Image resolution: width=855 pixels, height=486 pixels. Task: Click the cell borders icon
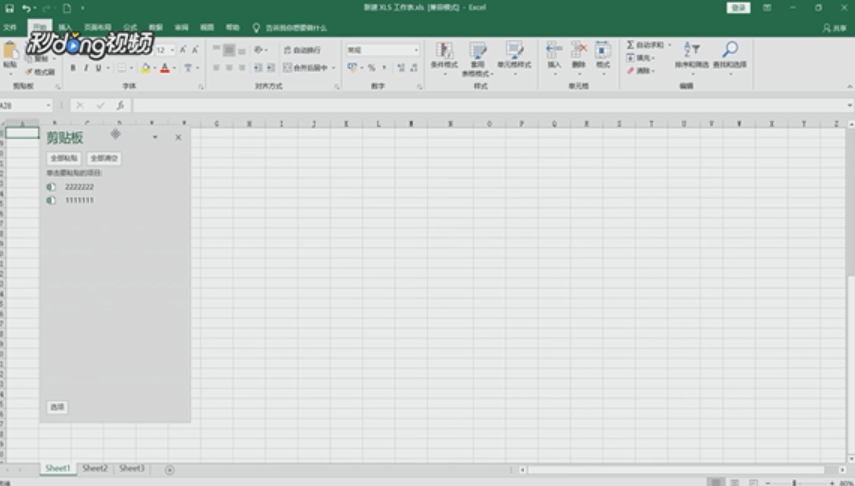[x=122, y=68]
